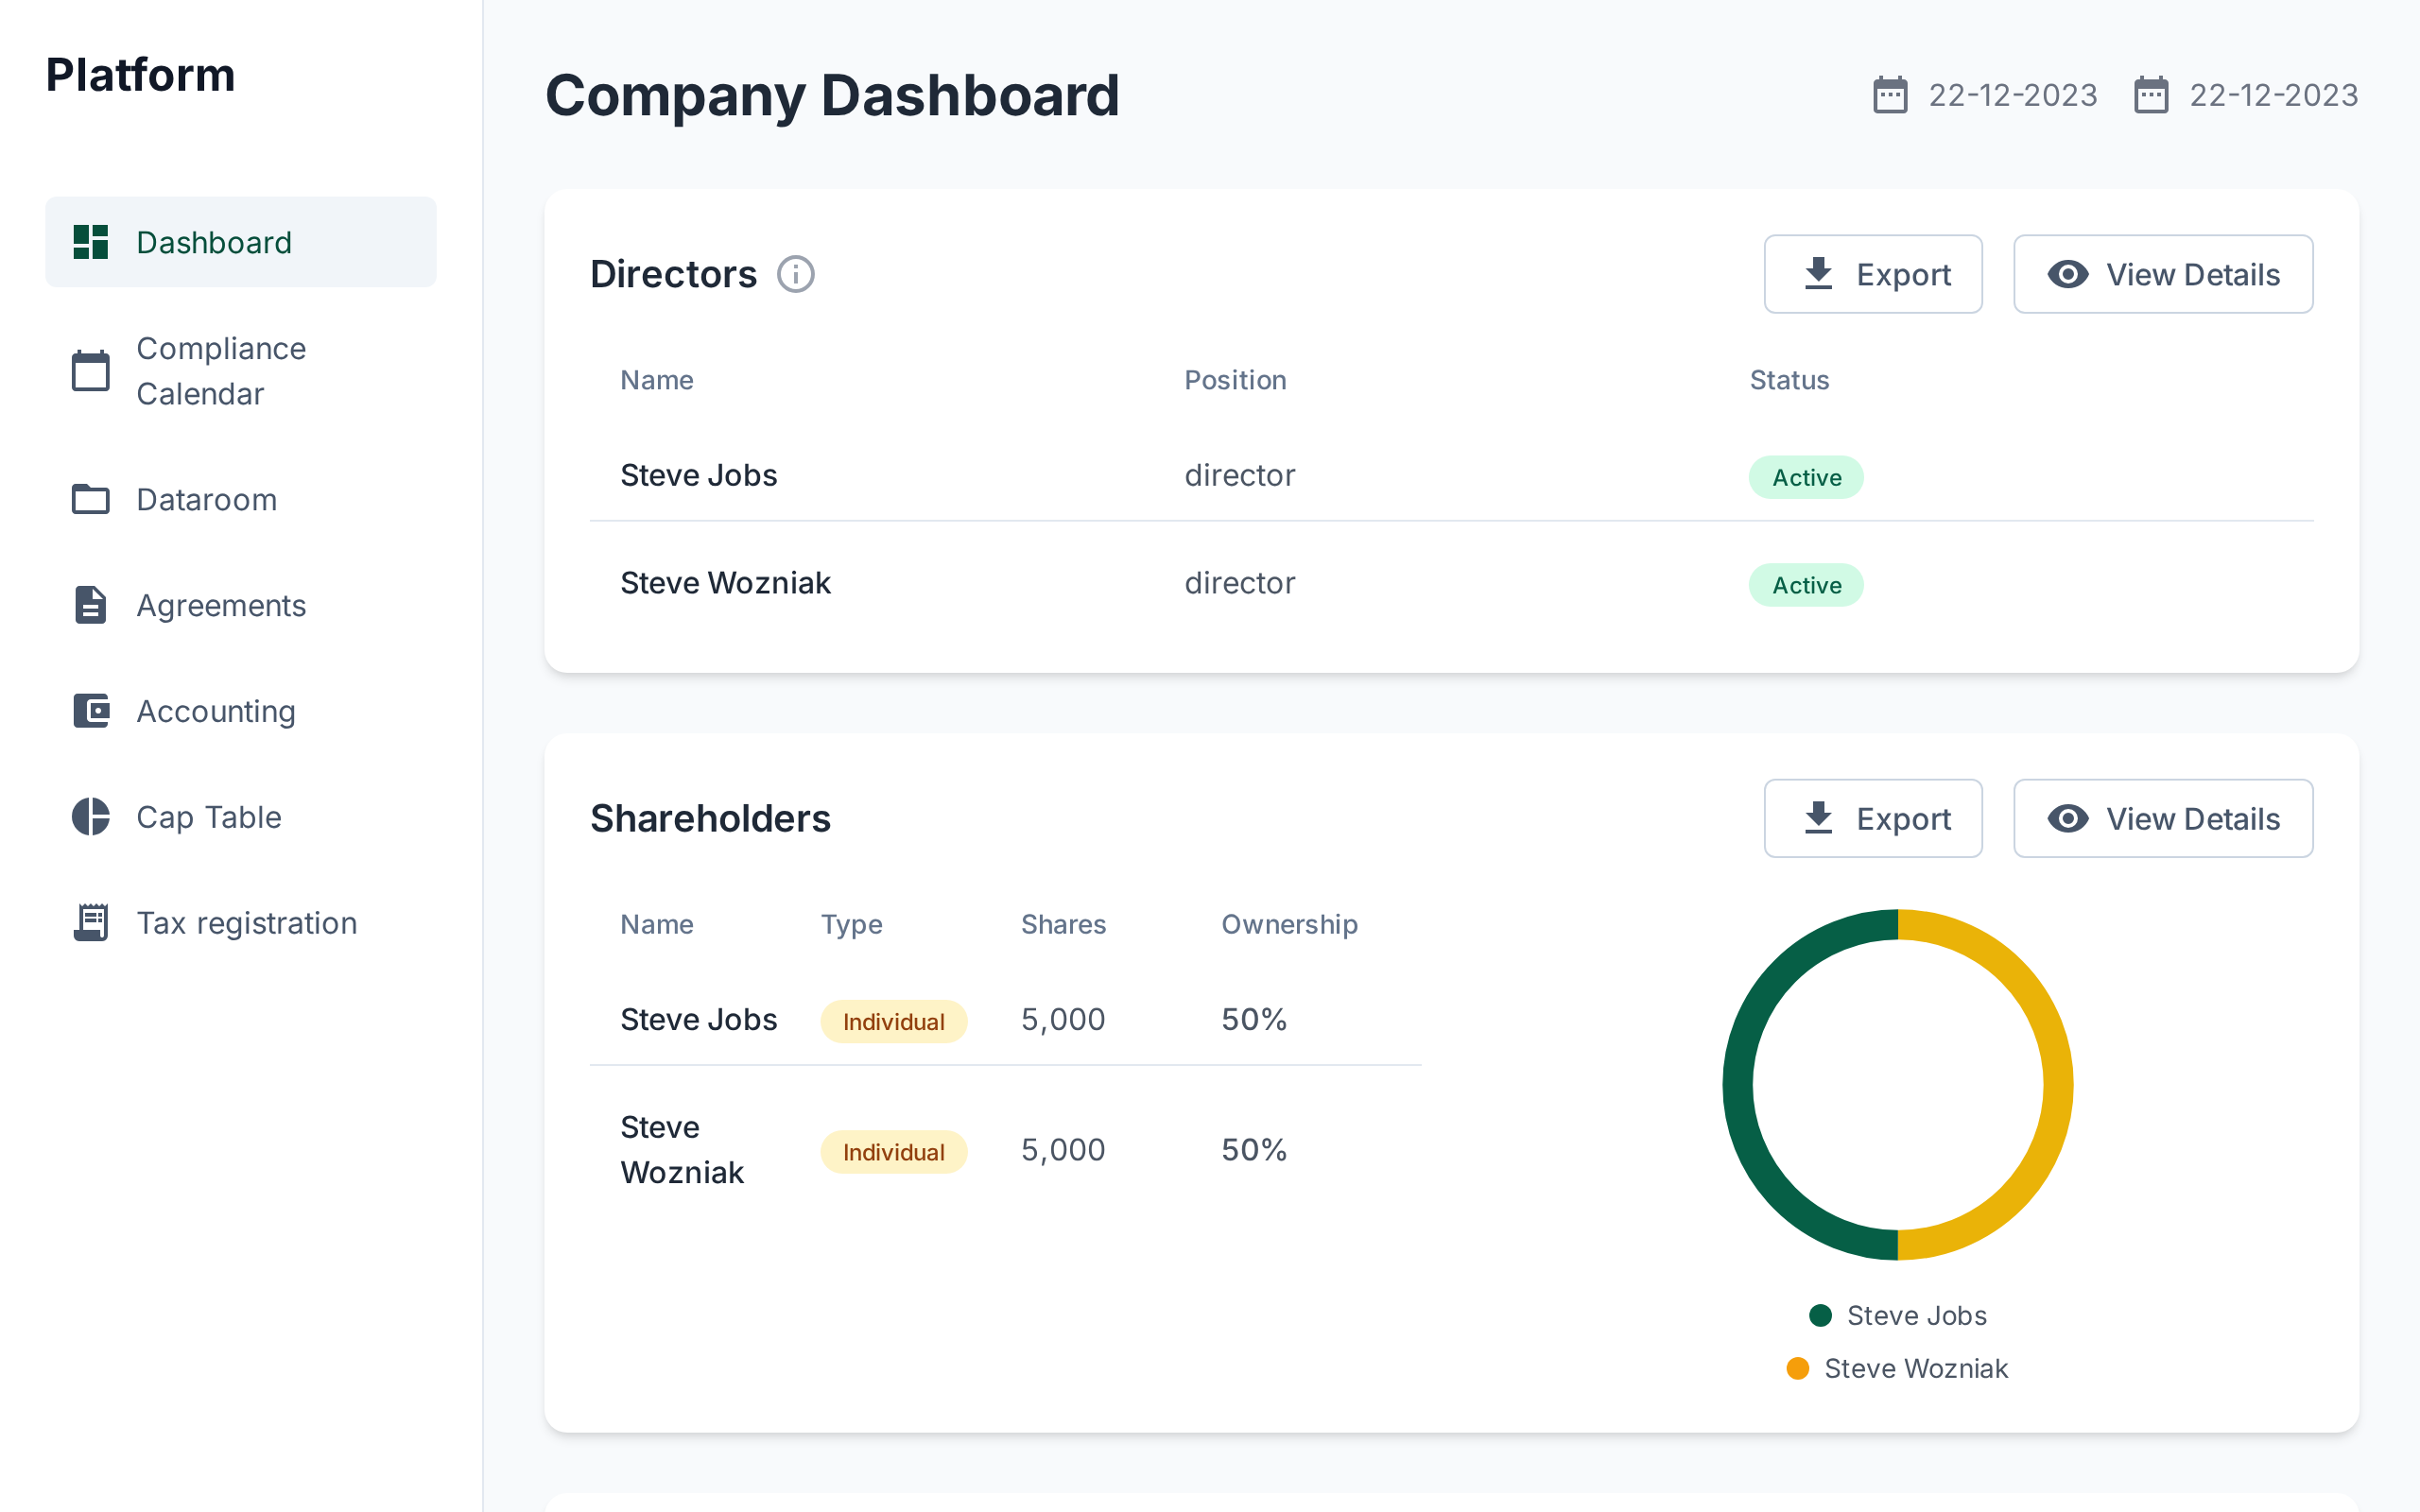Pick the end date 22-12-2023 field
This screenshot has height=1512, width=2420.
tap(2246, 95)
